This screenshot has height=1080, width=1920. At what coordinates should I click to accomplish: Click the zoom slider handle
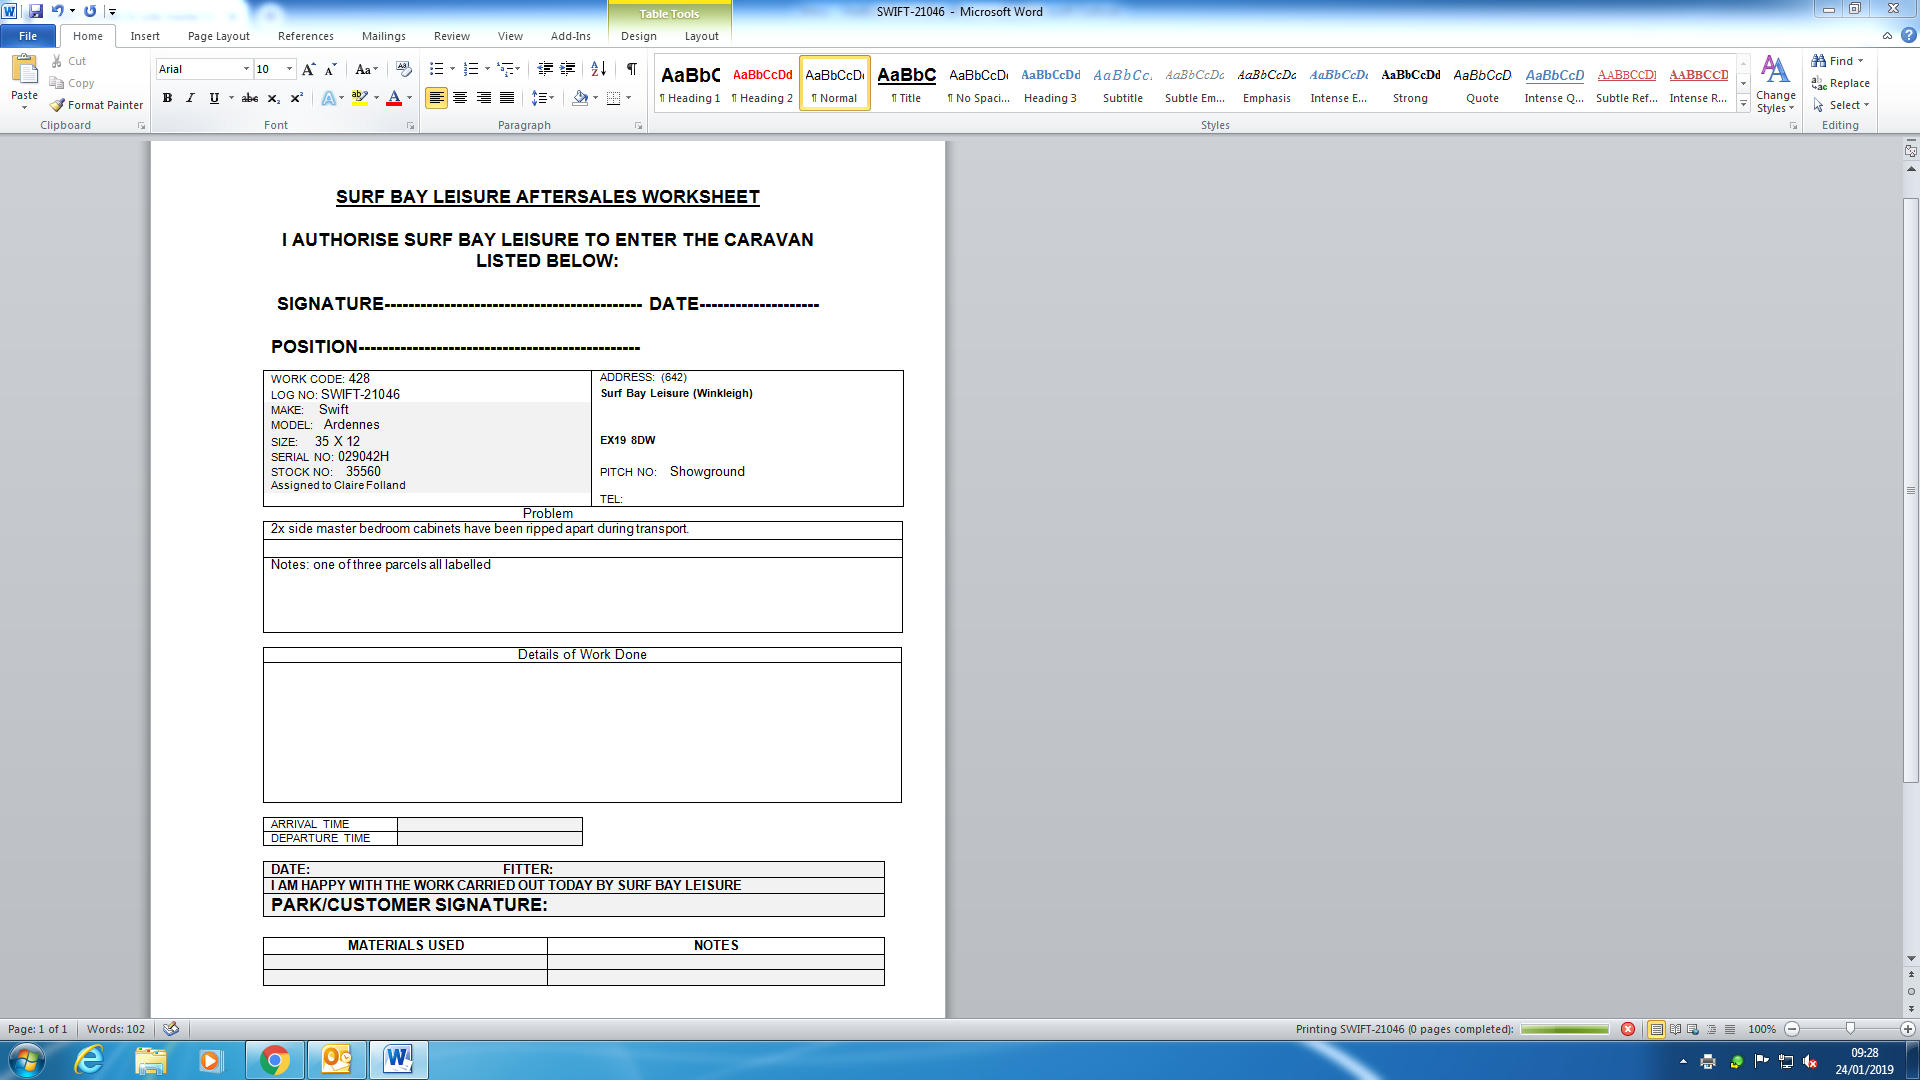pyautogui.click(x=1850, y=1029)
